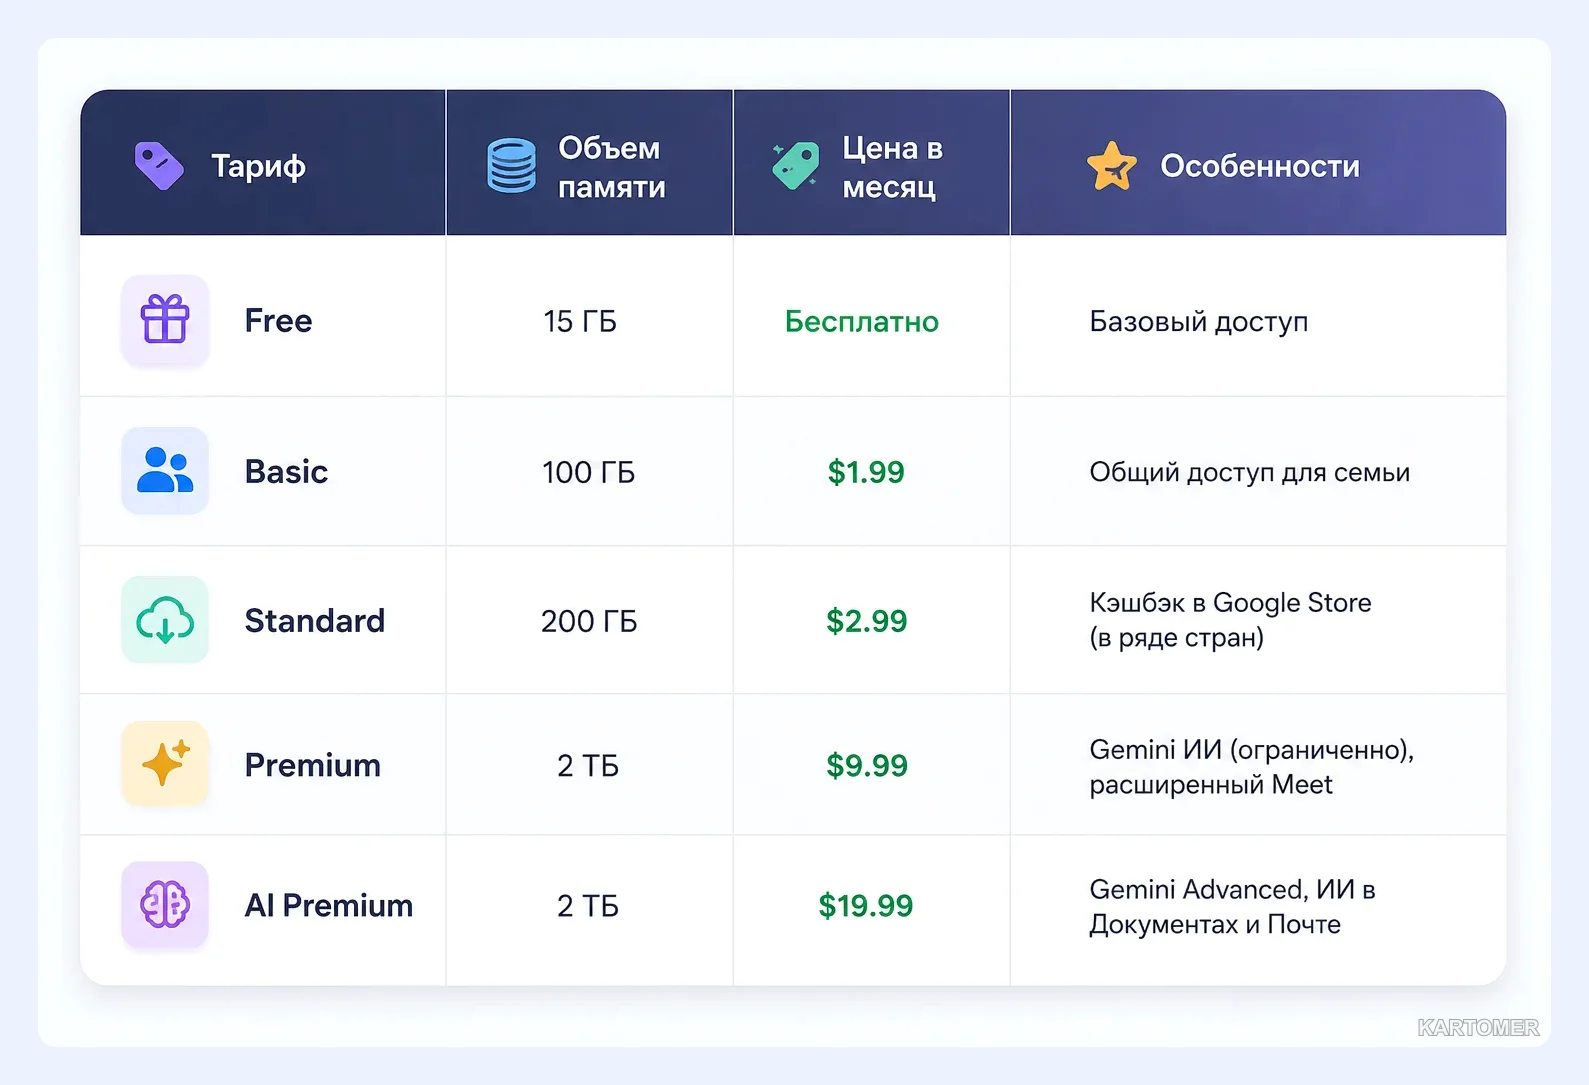Click the KARTOMER watermark
Viewport: 1589px width, 1085px height.
[x=1478, y=1028]
